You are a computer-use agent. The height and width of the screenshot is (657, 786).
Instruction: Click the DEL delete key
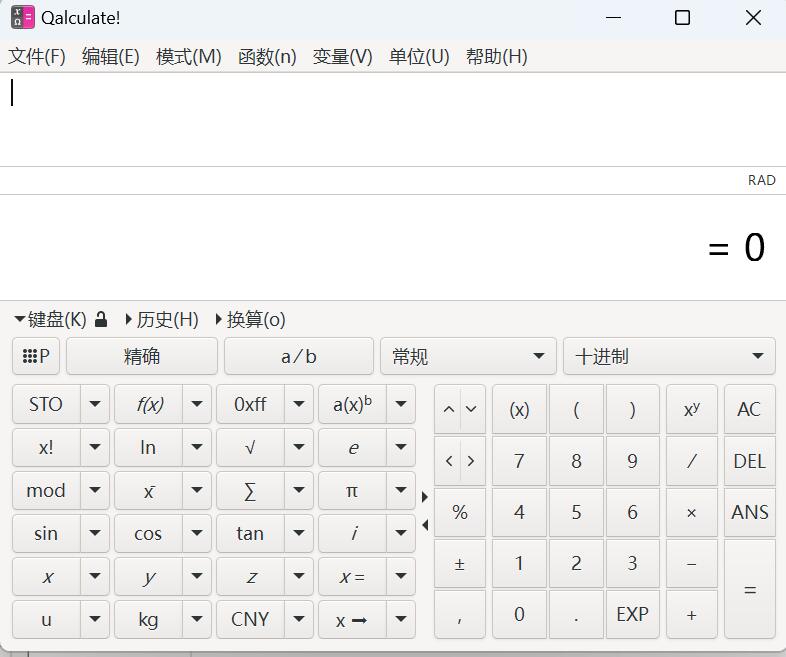749,461
